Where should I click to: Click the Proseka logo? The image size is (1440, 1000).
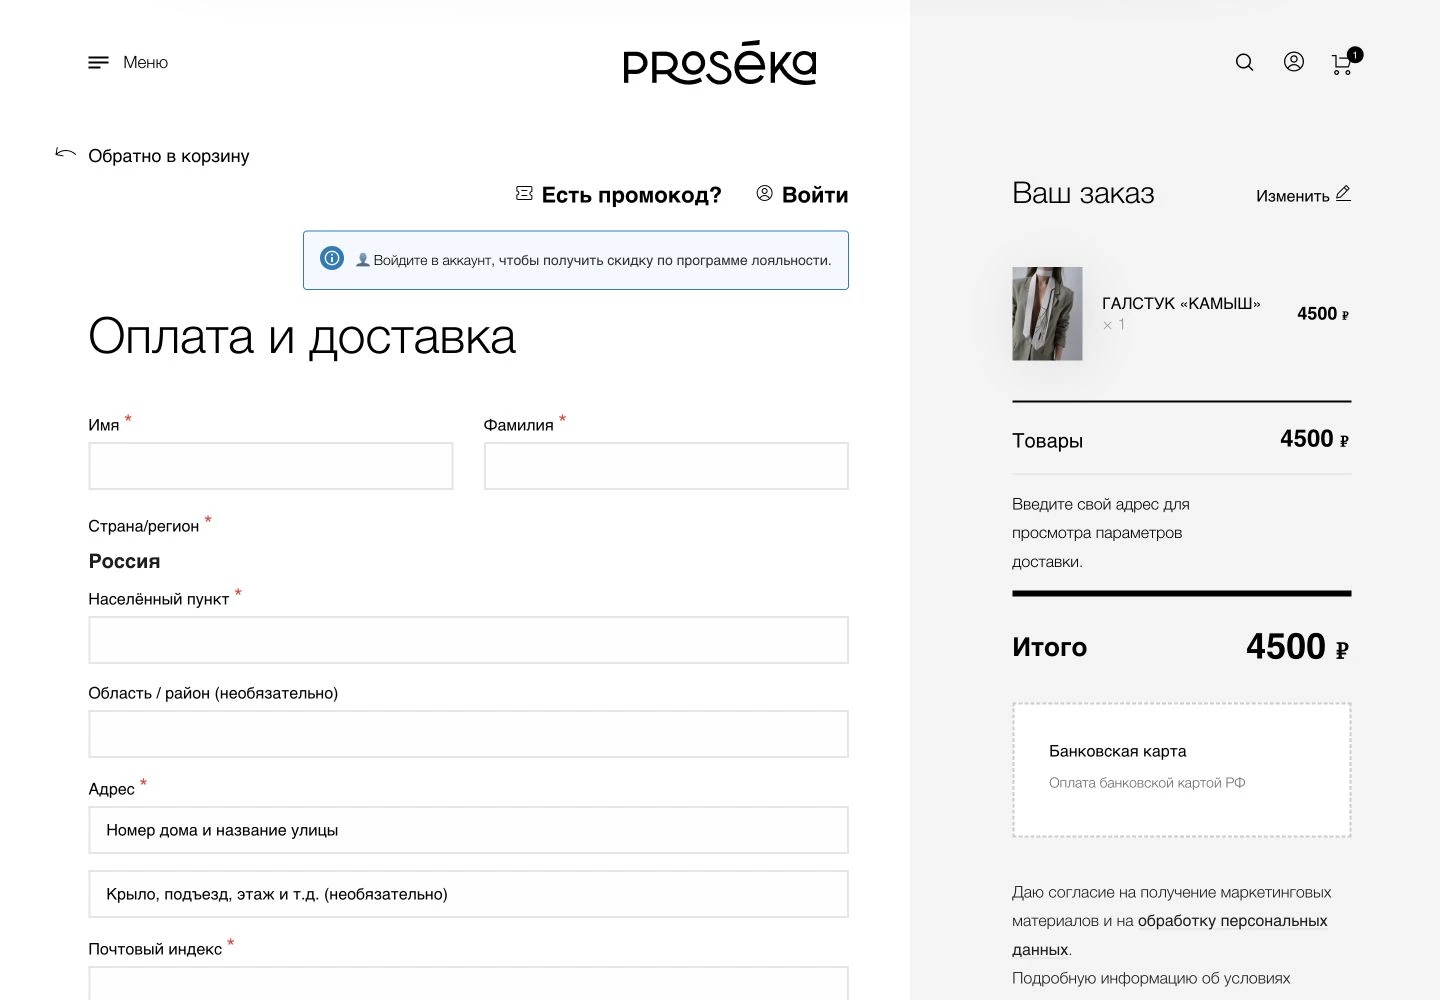click(720, 63)
